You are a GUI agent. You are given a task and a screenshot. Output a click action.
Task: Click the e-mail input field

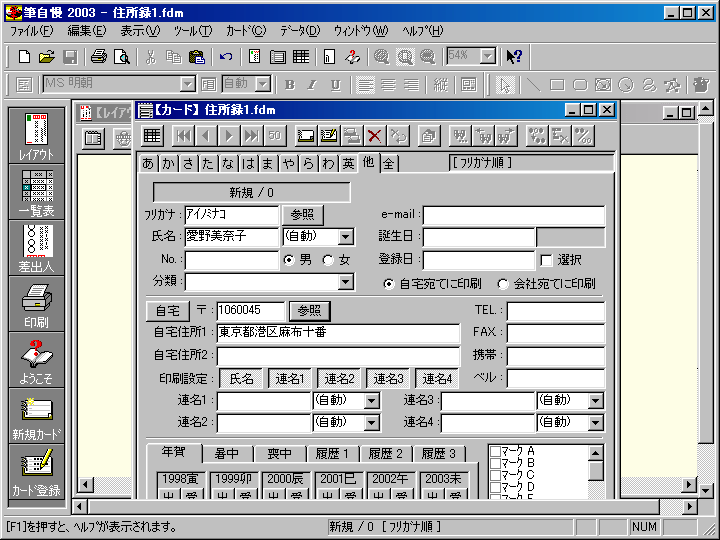tap(514, 215)
